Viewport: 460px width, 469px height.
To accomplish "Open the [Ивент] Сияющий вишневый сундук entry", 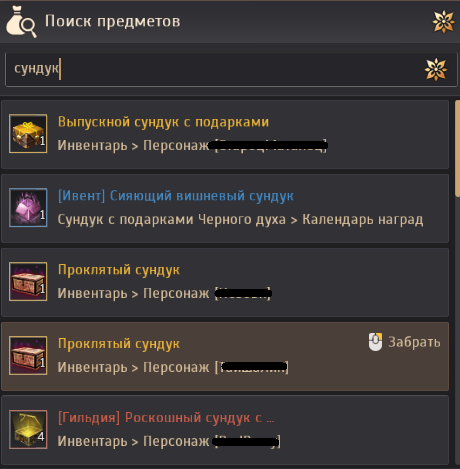I will [x=225, y=208].
